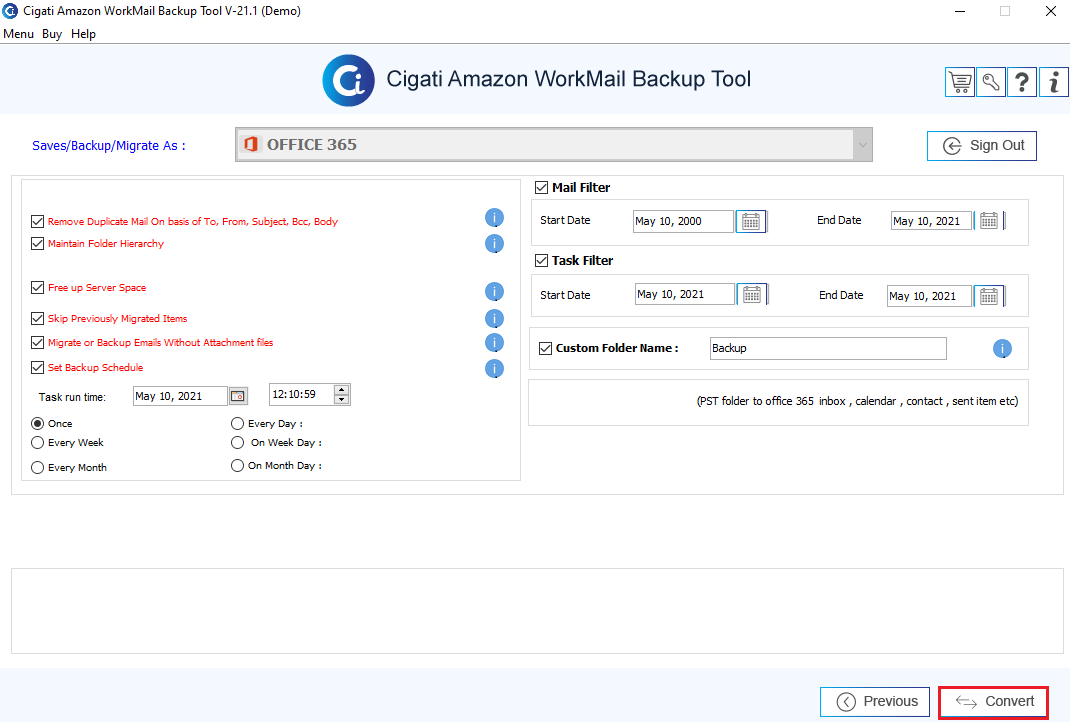Open Task run time calendar picker

(x=237, y=396)
